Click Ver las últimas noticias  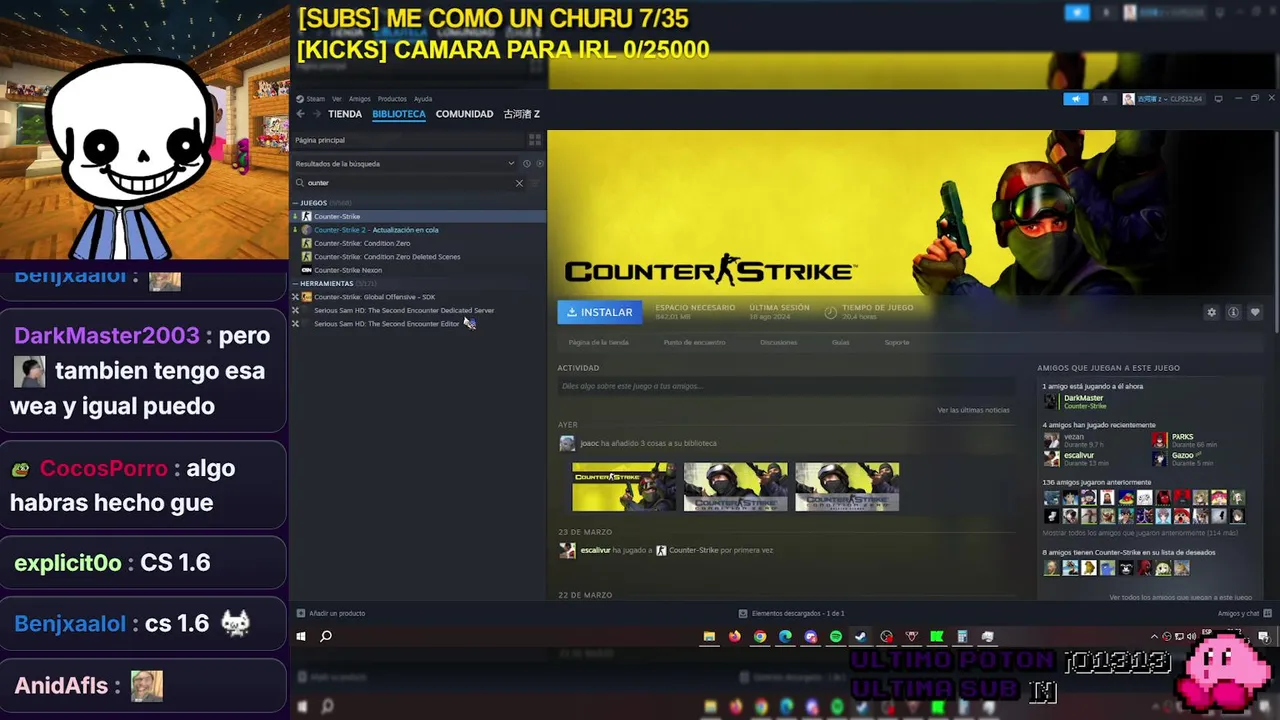973,410
